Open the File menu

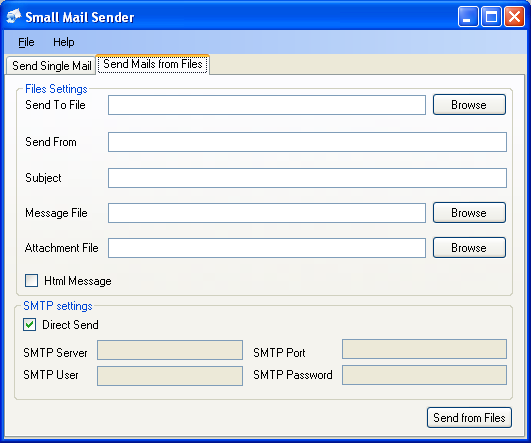point(26,42)
